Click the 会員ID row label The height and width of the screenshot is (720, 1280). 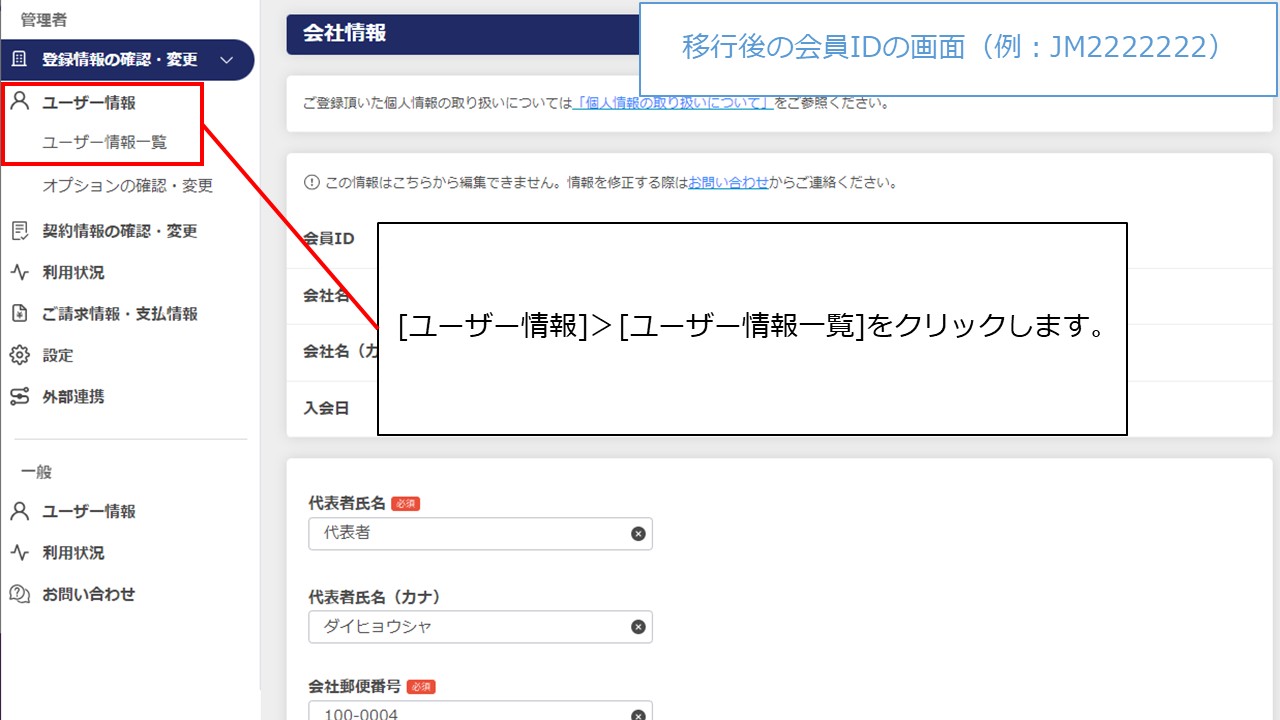click(328, 240)
